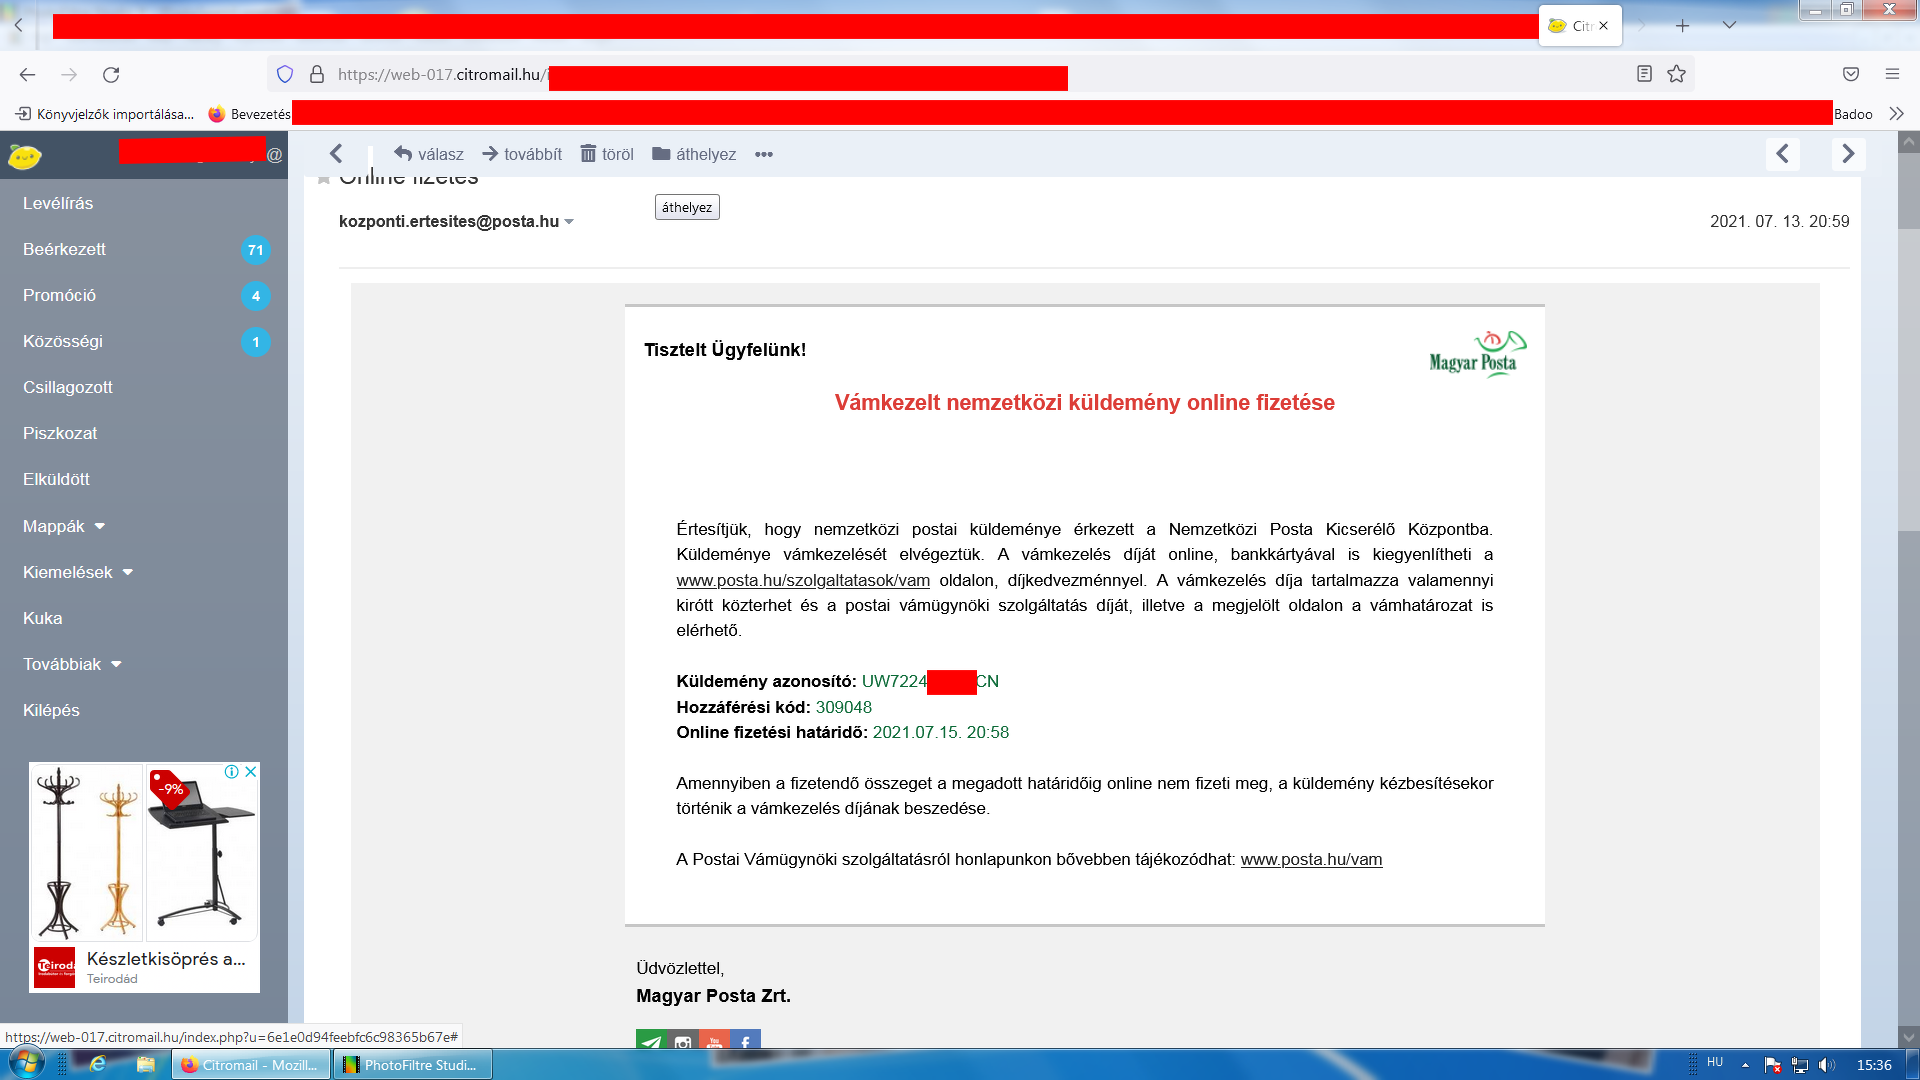Image resolution: width=1920 pixels, height=1080 pixels.
Task: Open the three-dots more actions menu
Action: tap(764, 154)
